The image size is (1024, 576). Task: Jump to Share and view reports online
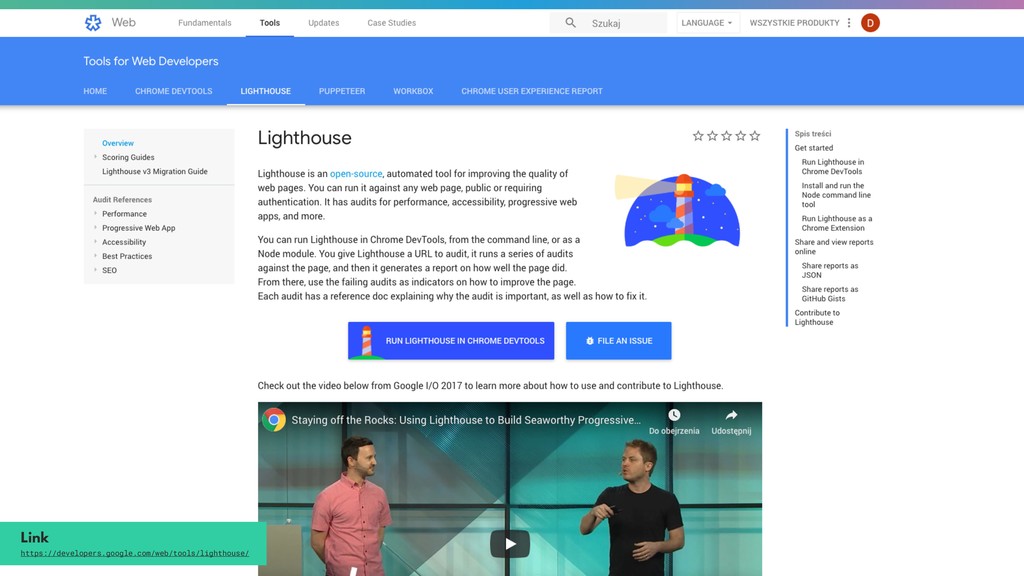pos(834,247)
